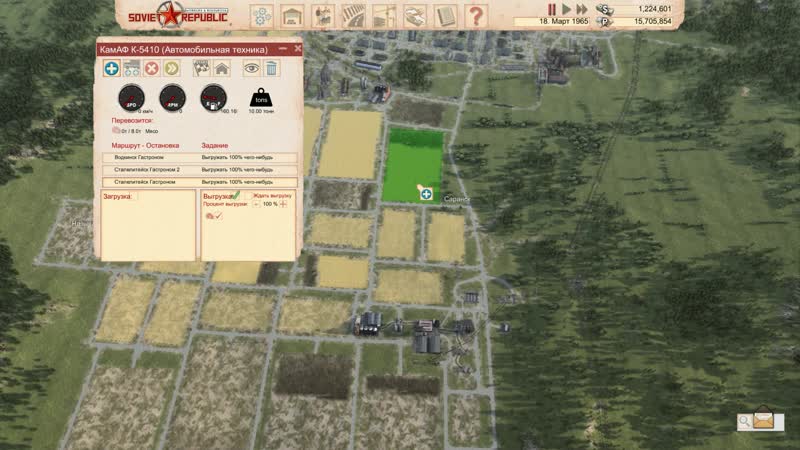Click the meat cargo icon under Перевозится

click(116, 131)
